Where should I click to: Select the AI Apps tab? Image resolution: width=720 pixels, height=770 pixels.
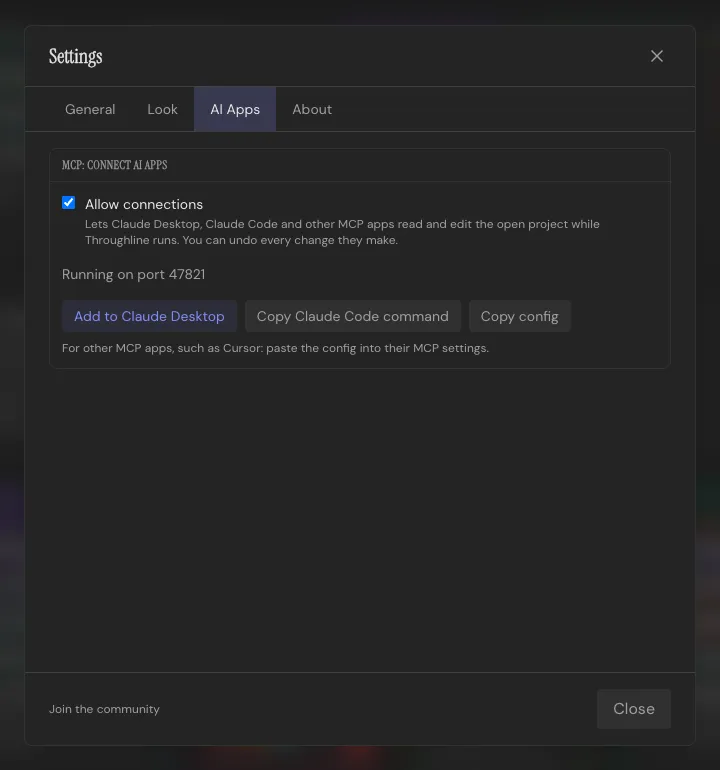(x=235, y=109)
